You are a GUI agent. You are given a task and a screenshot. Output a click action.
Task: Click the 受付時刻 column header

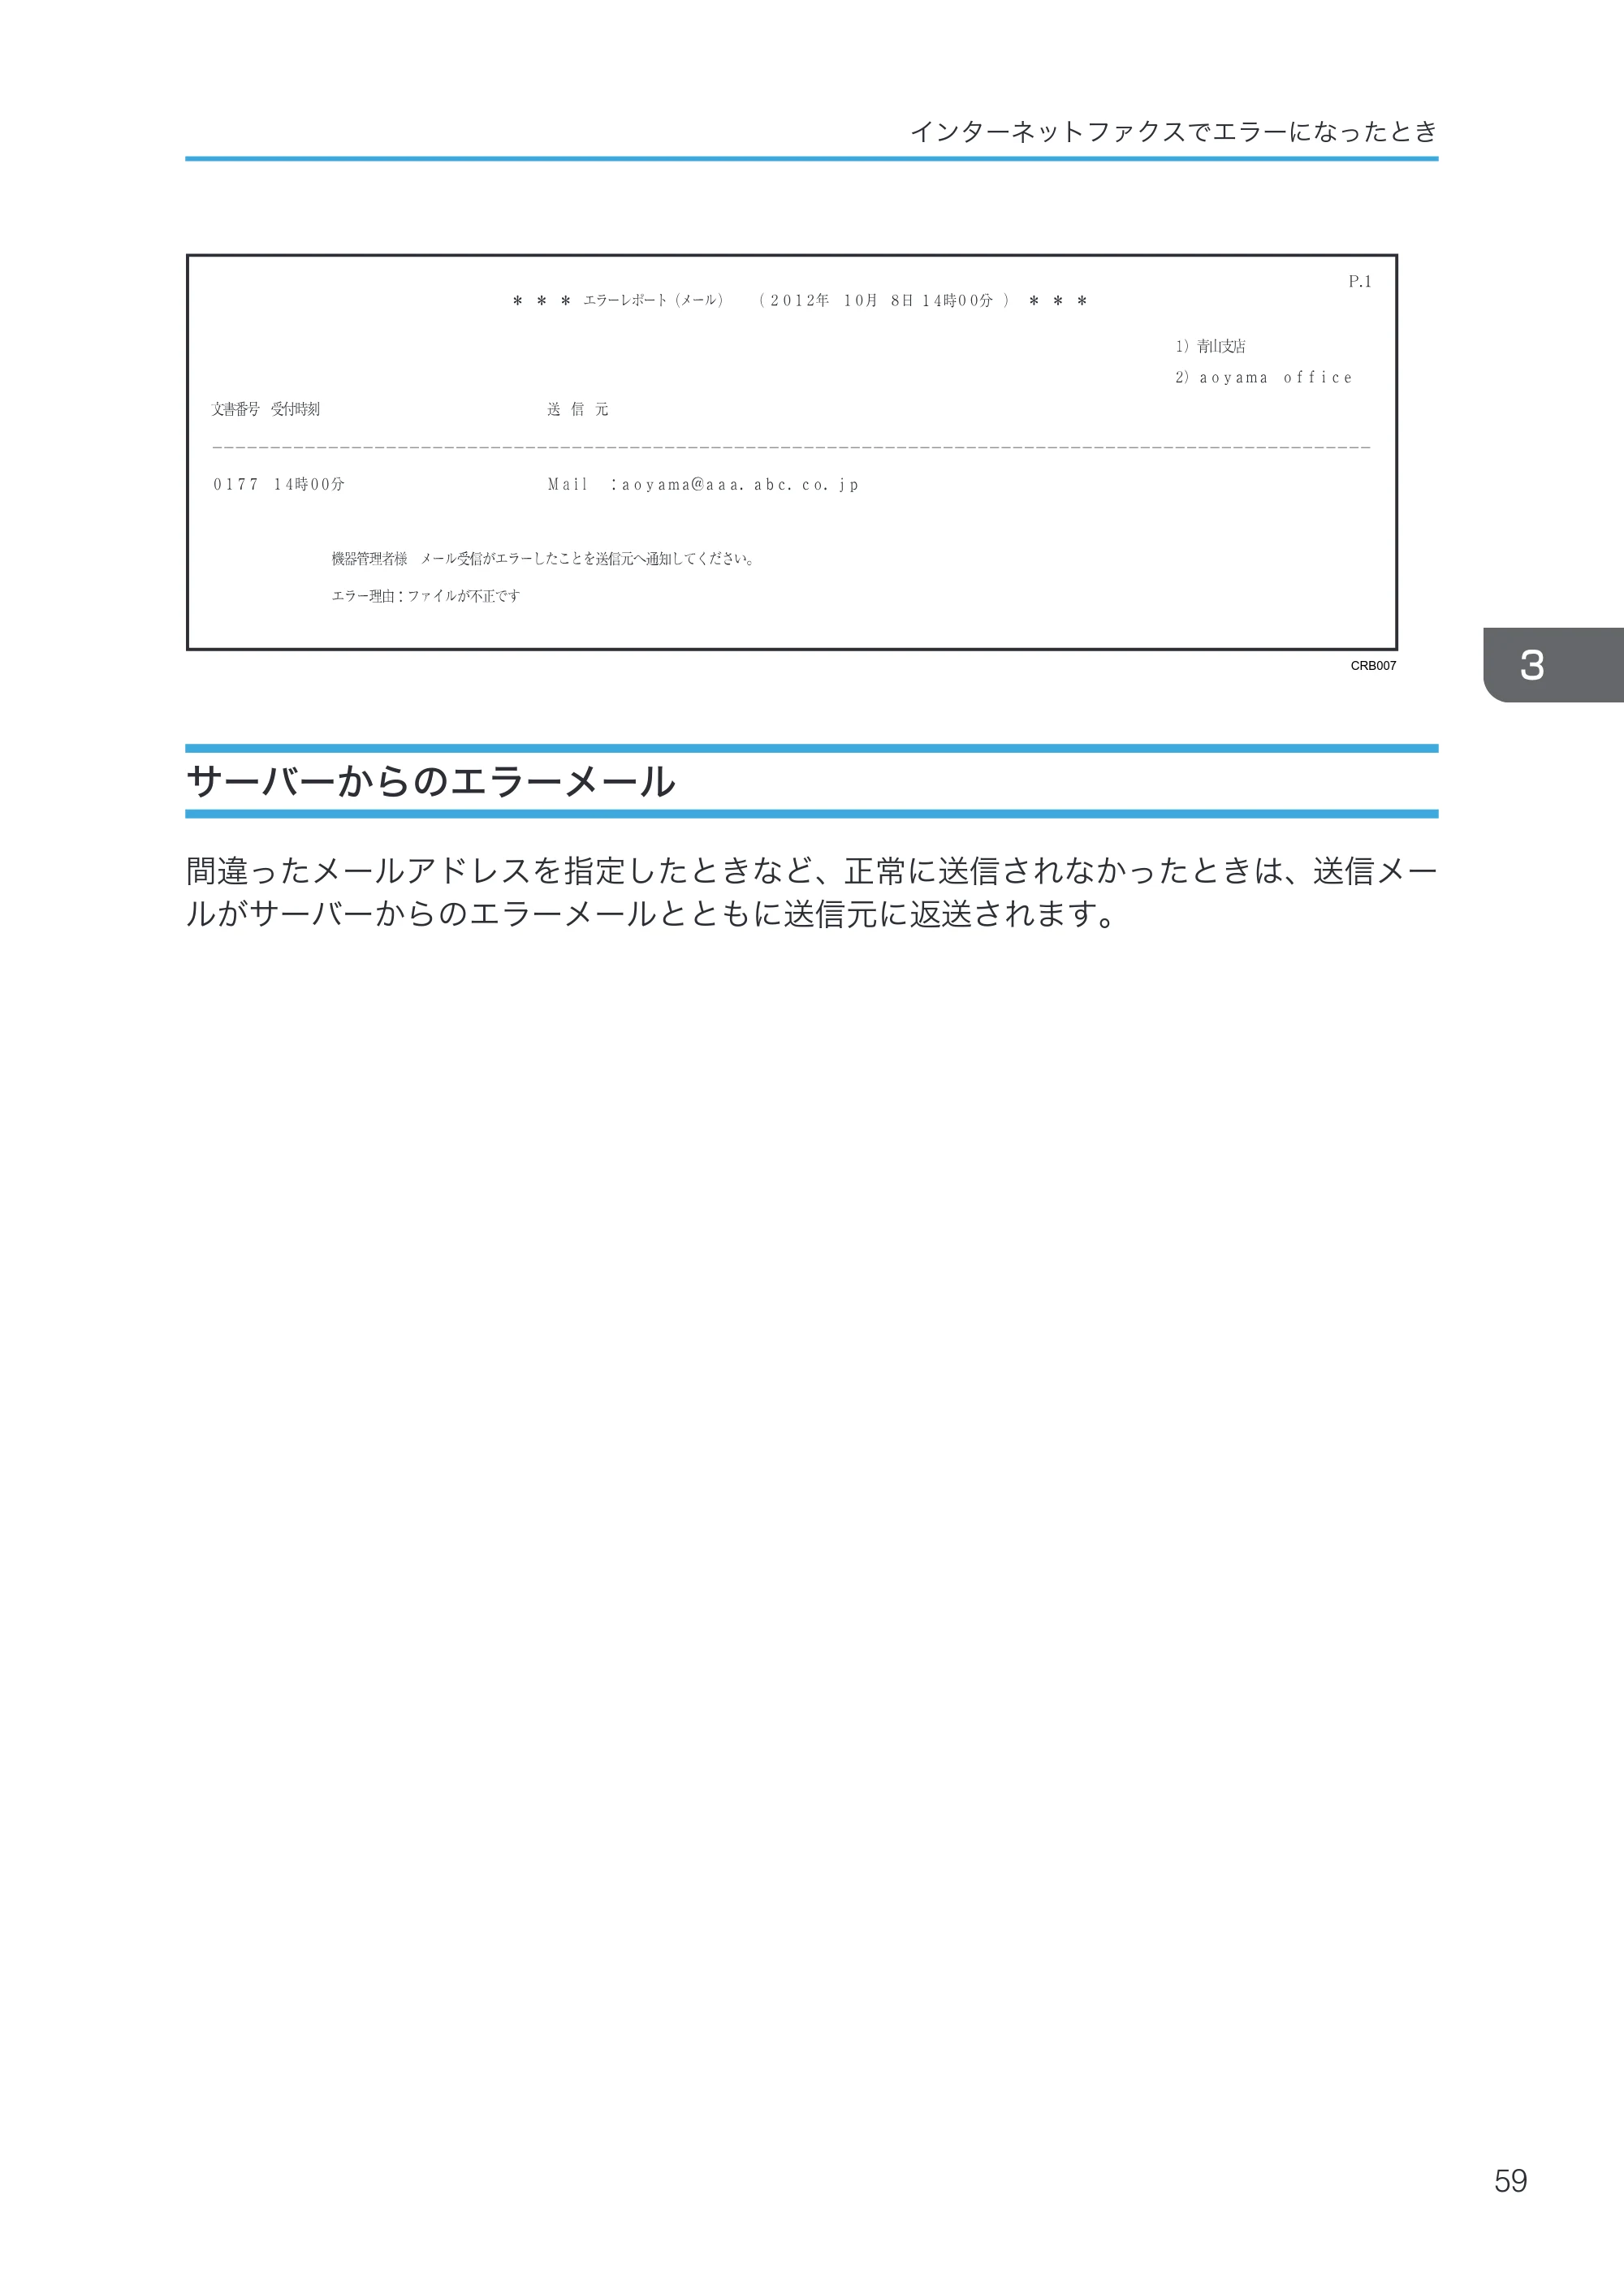[x=296, y=409]
